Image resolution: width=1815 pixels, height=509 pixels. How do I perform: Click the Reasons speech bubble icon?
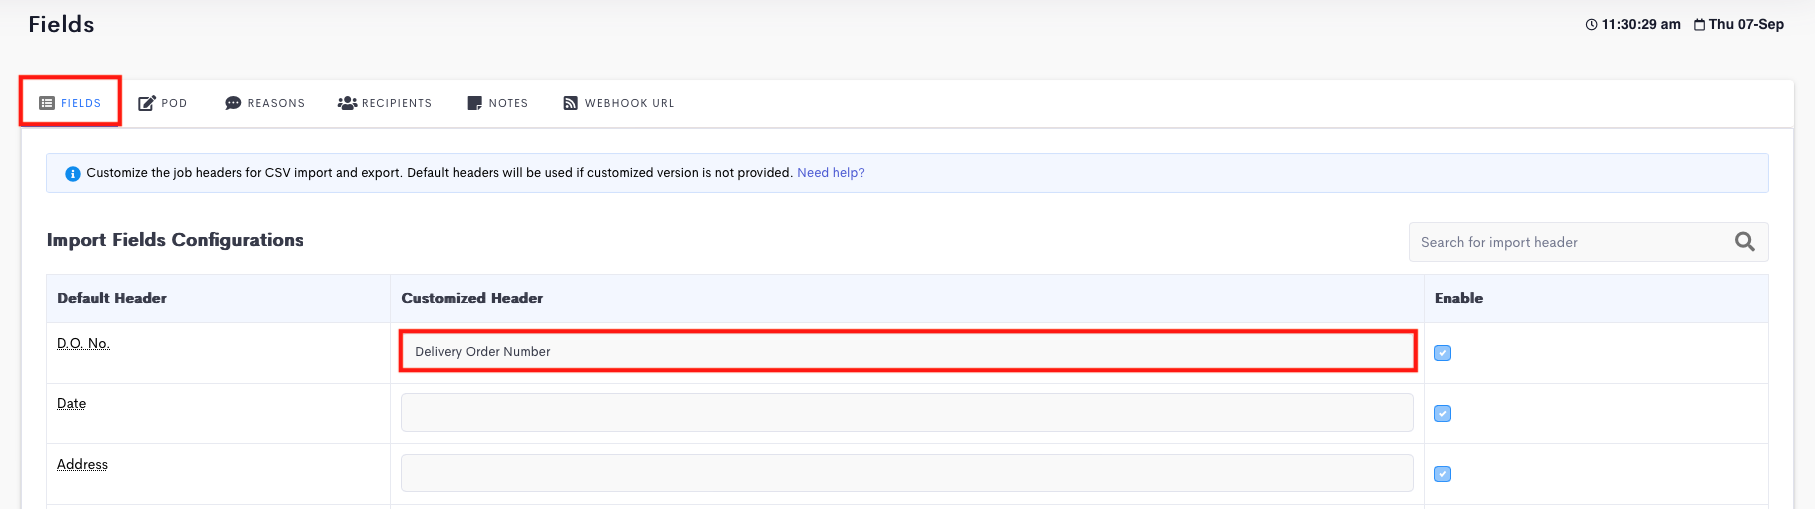point(233,103)
